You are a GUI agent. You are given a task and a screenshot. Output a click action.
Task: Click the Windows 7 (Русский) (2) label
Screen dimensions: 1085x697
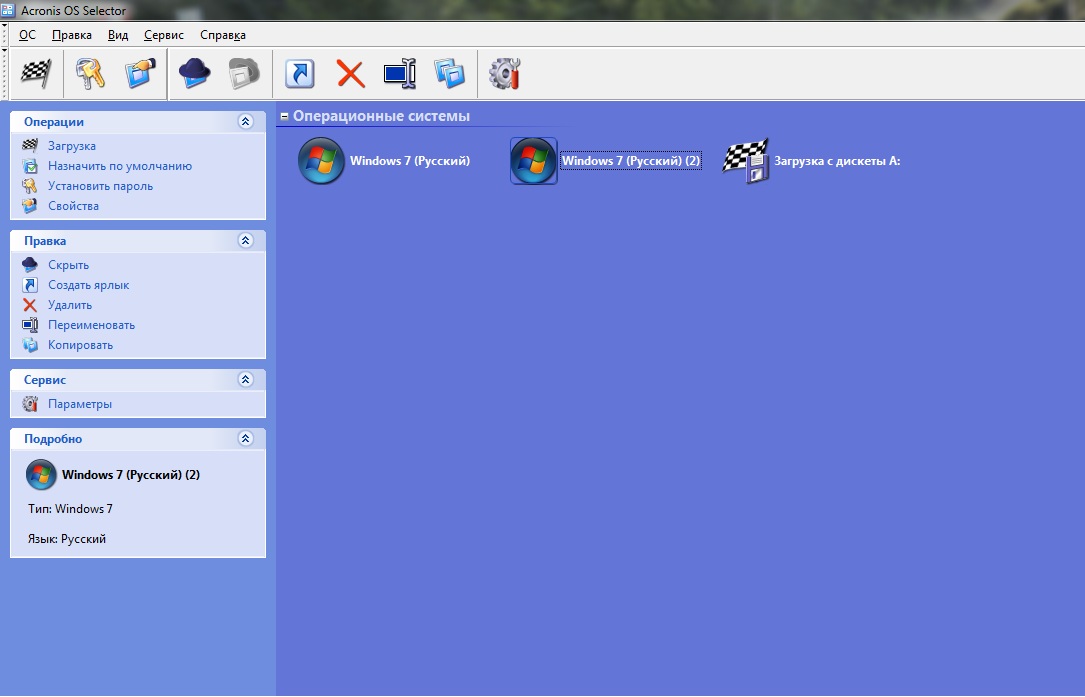click(630, 161)
